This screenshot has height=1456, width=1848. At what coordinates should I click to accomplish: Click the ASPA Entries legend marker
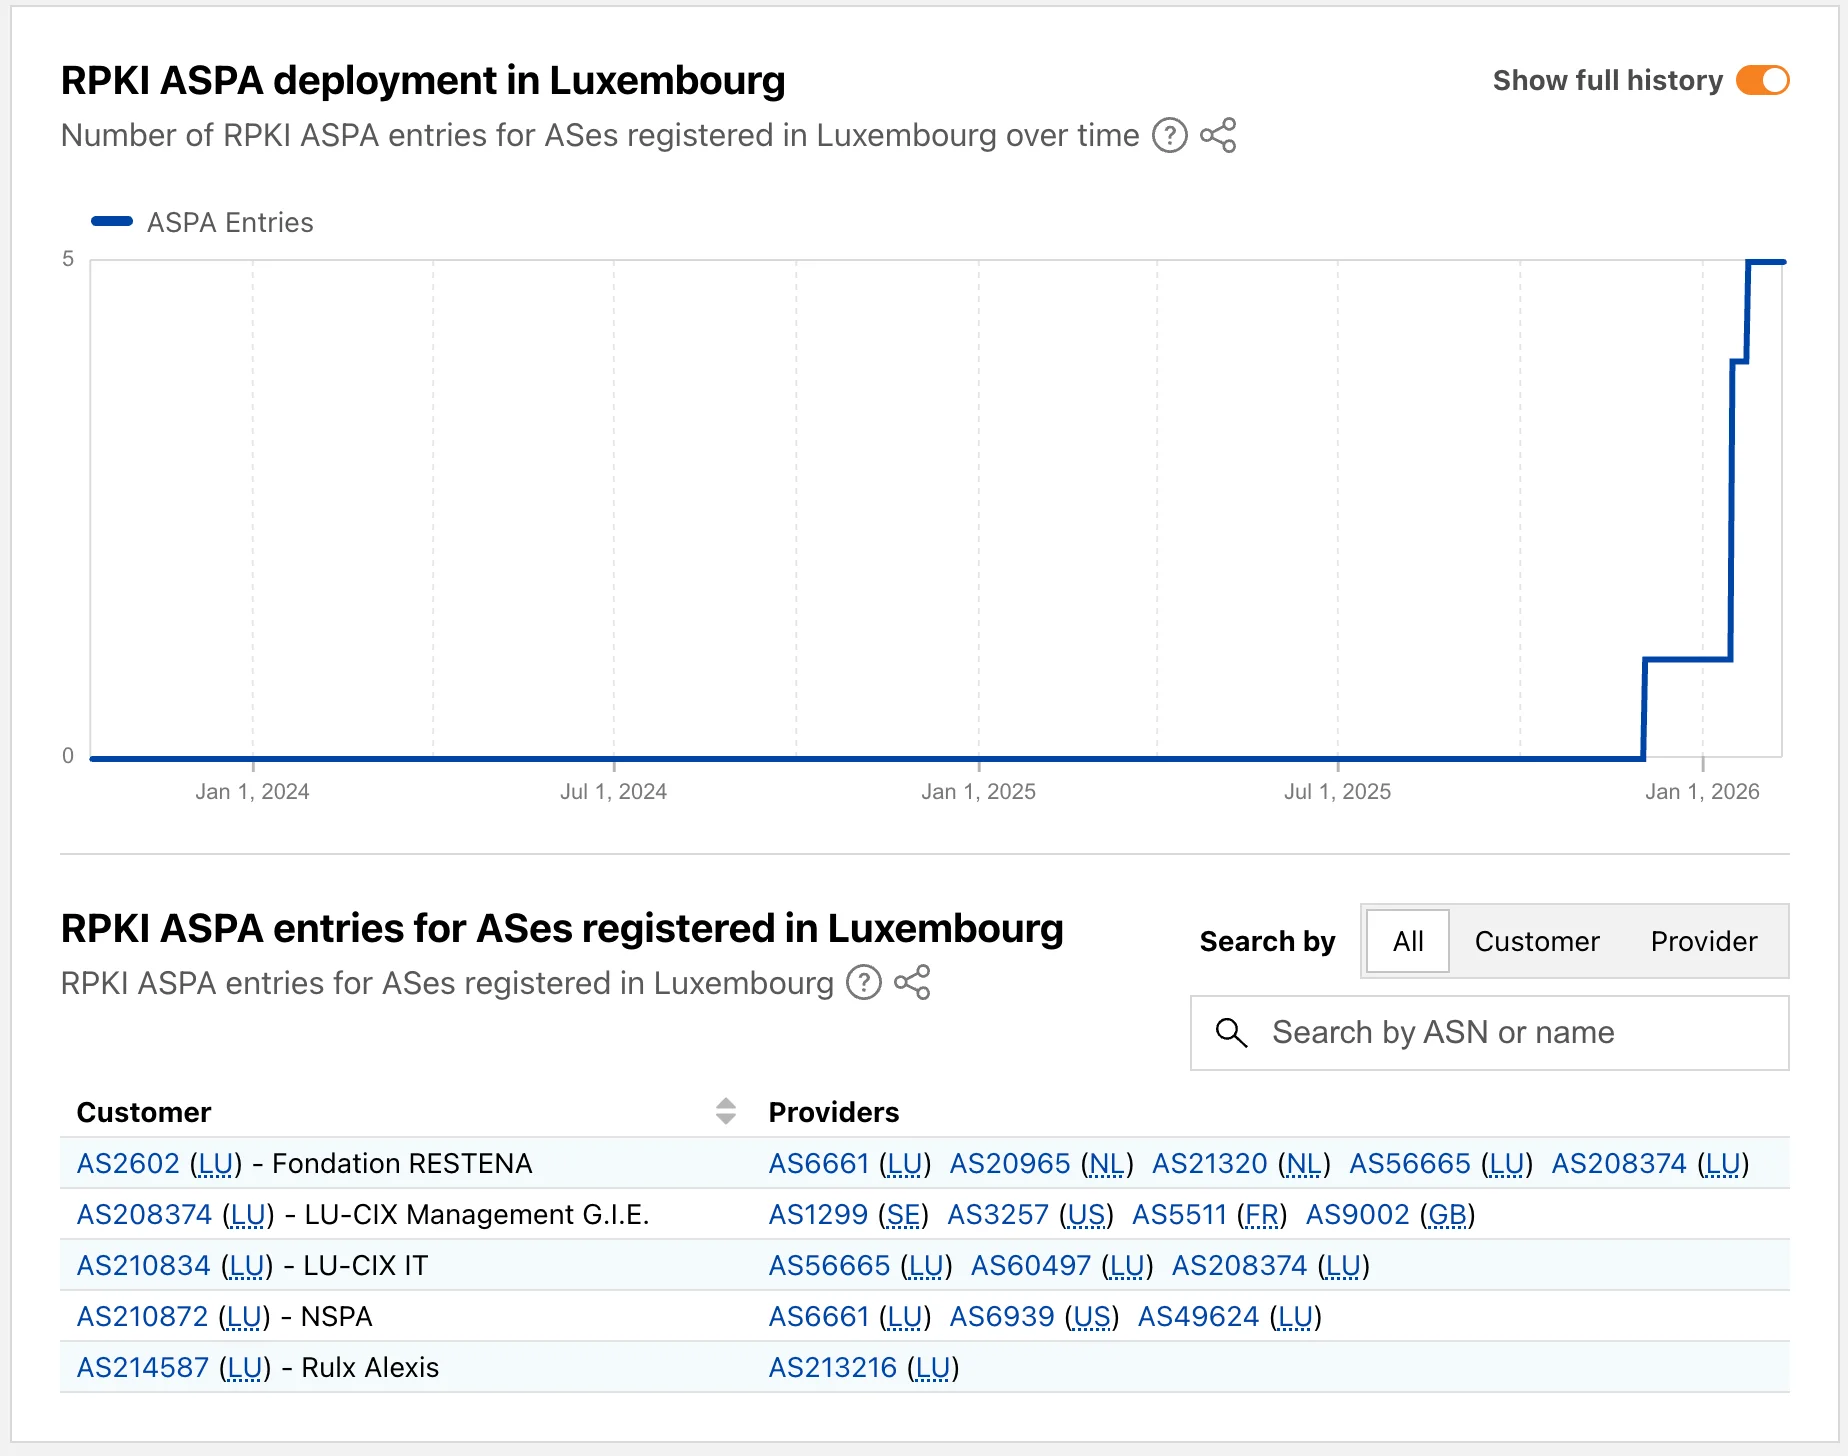[x=113, y=220]
